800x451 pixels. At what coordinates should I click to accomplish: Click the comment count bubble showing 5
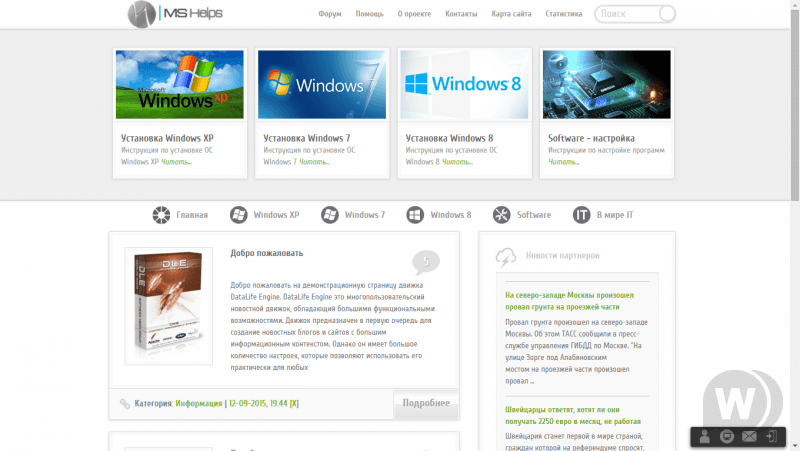point(426,262)
